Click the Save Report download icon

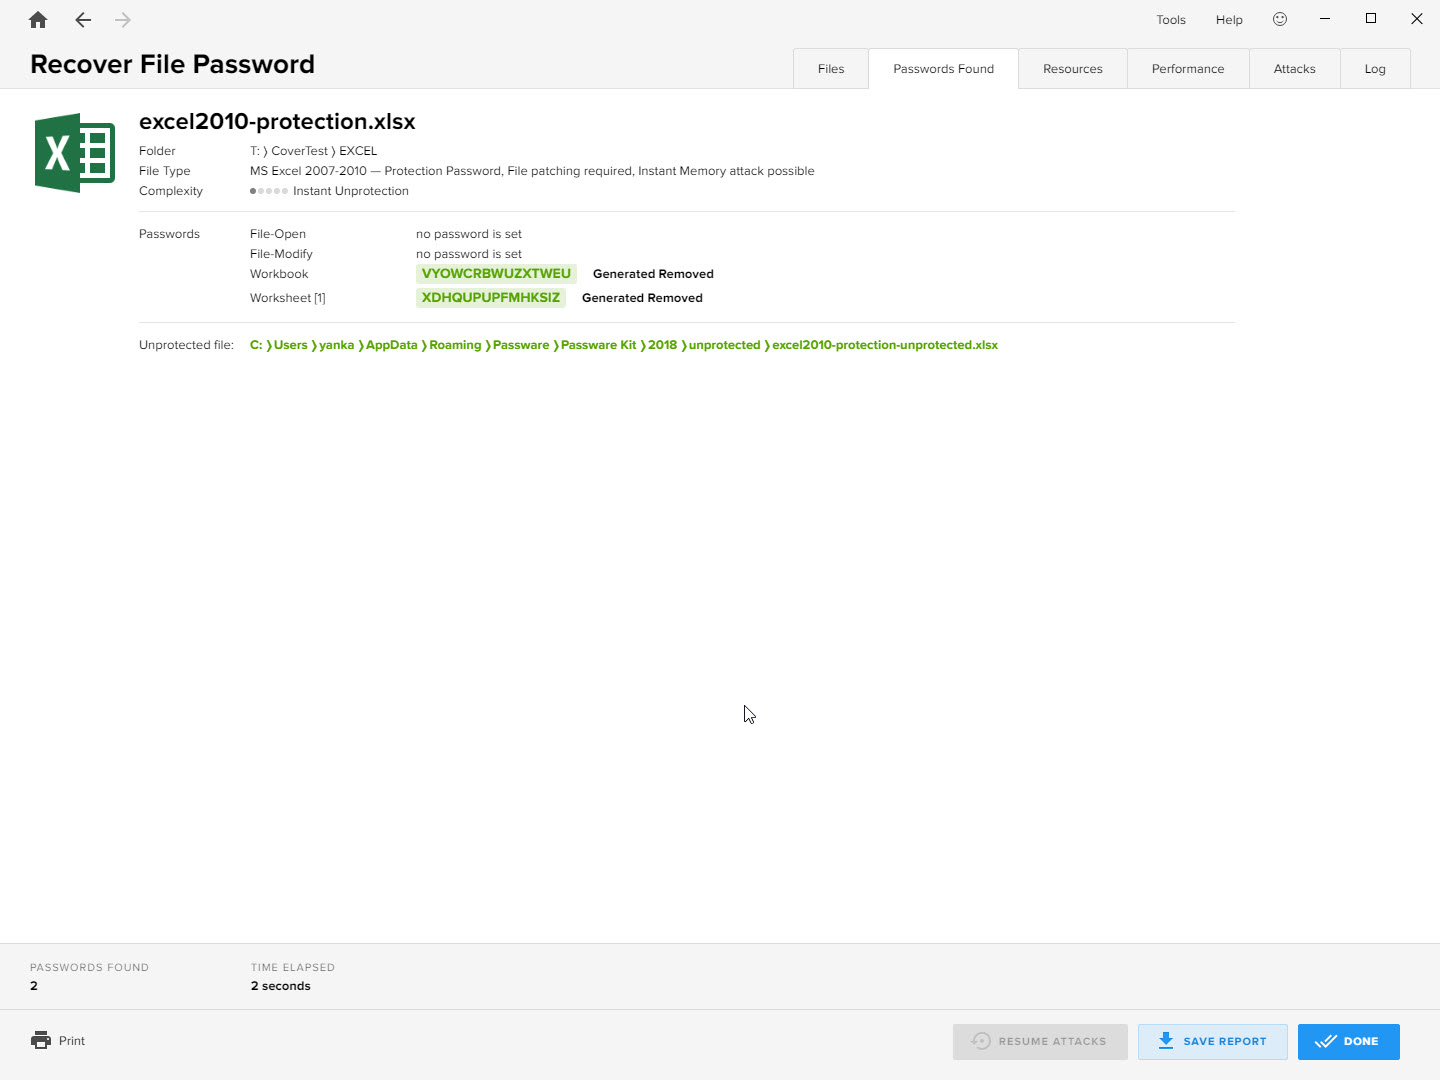tap(1166, 1041)
